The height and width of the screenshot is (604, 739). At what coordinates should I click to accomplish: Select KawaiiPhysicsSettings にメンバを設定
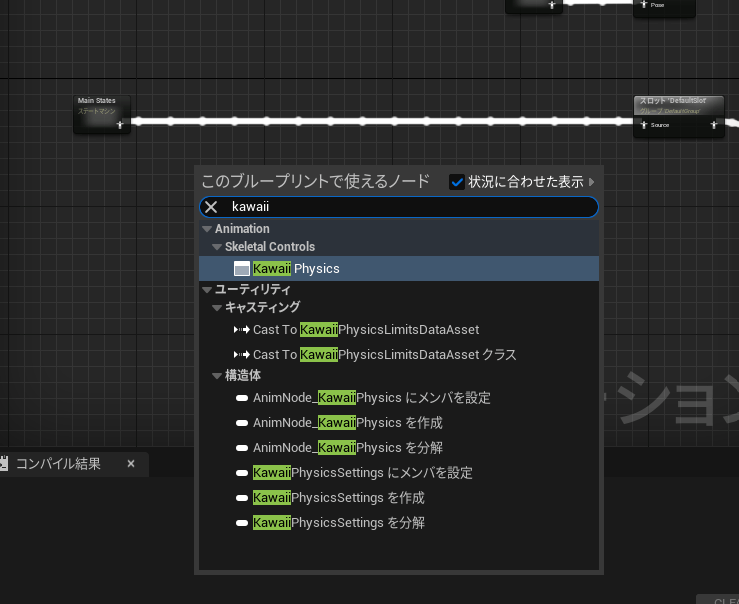click(399, 473)
